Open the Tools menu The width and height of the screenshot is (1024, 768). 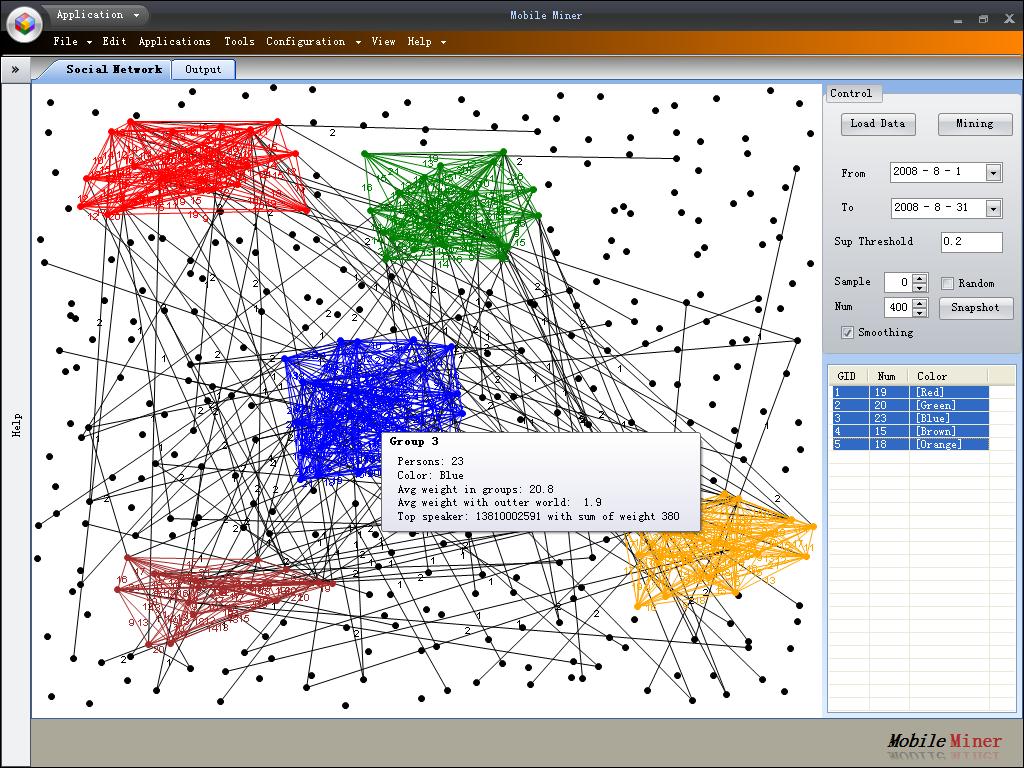tap(239, 42)
